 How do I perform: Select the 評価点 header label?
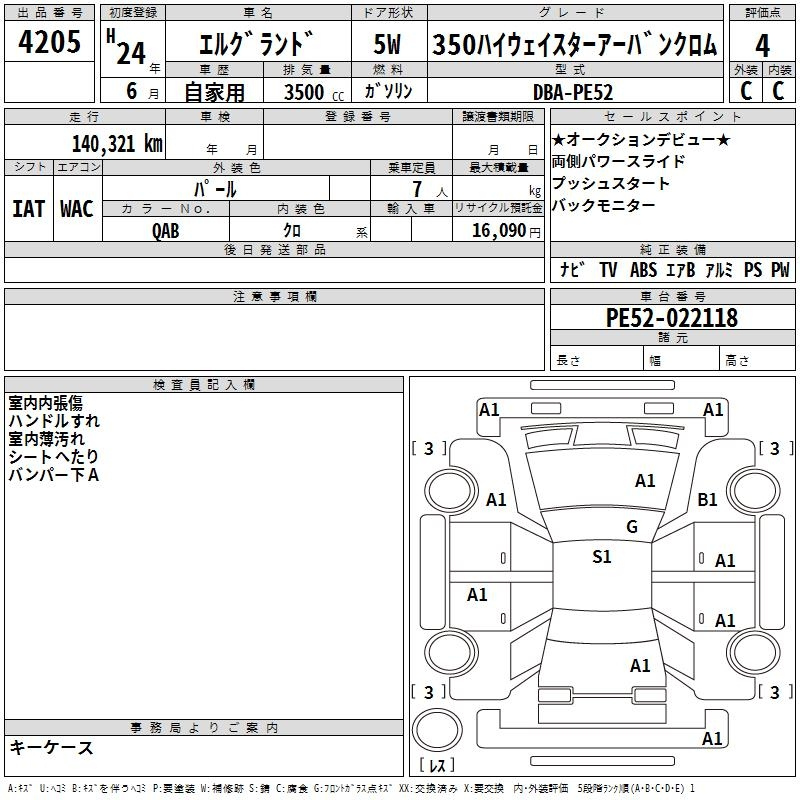(762, 12)
